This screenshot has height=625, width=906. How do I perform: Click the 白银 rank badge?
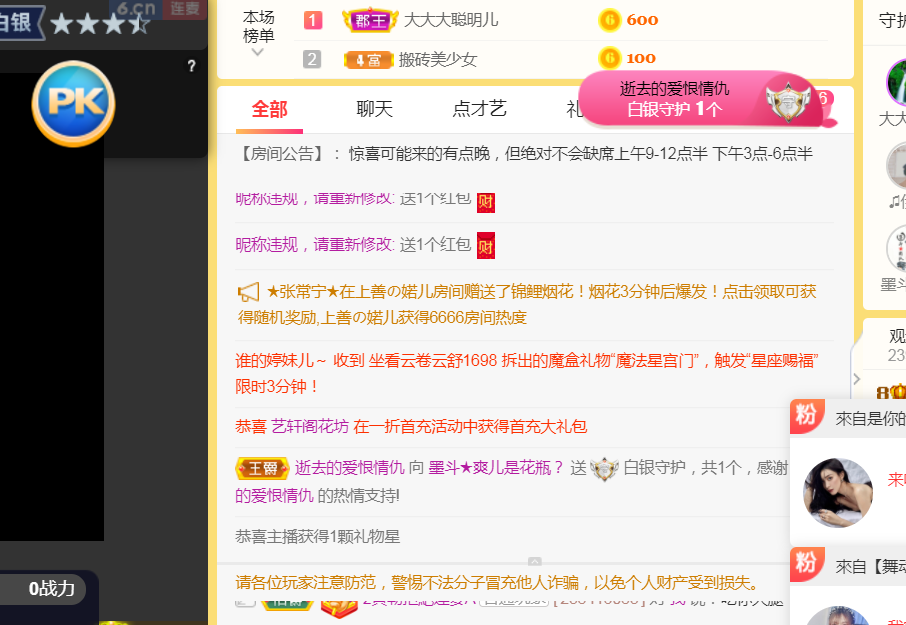point(21,23)
